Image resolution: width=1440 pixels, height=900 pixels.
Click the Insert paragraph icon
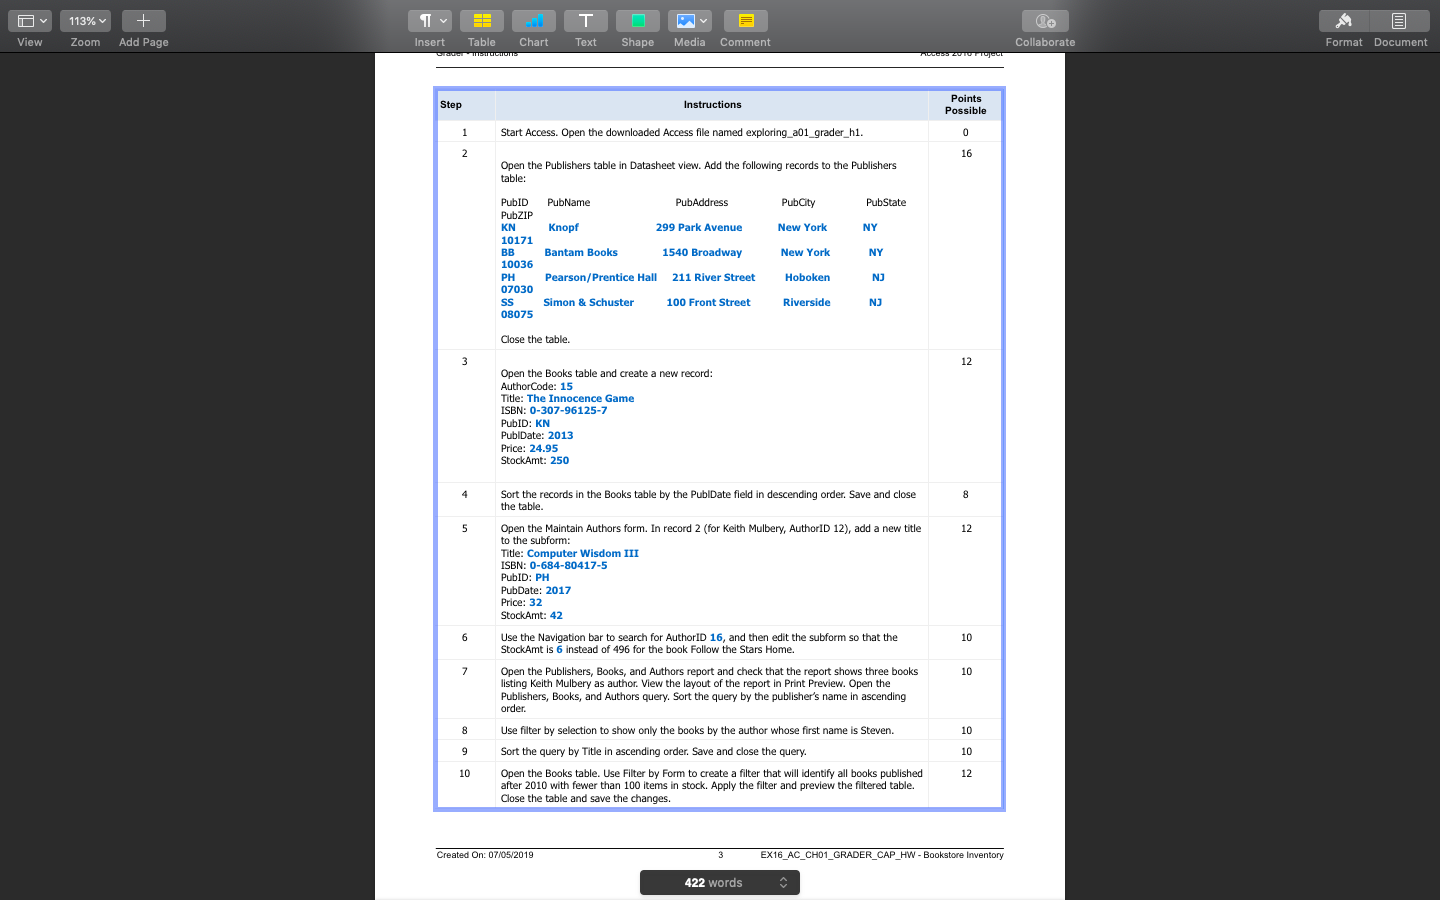(x=424, y=20)
